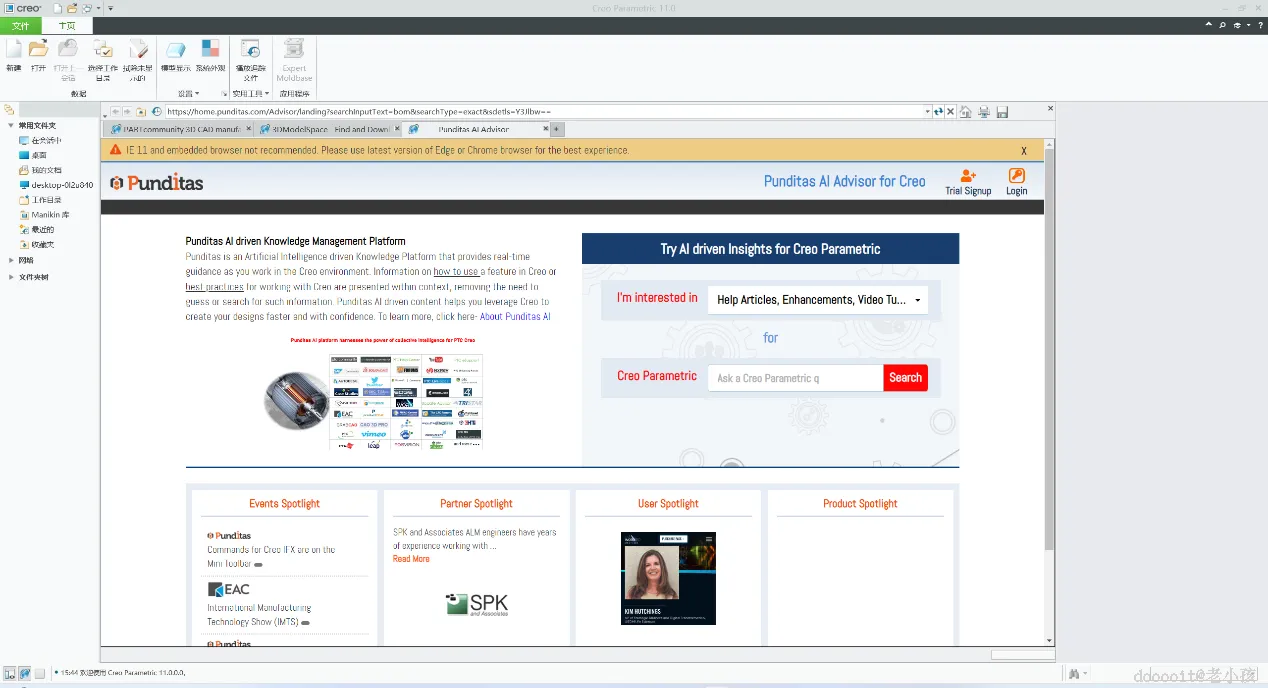Click the browser forward arrow
Image resolution: width=1268 pixels, height=688 pixels.
[127, 112]
